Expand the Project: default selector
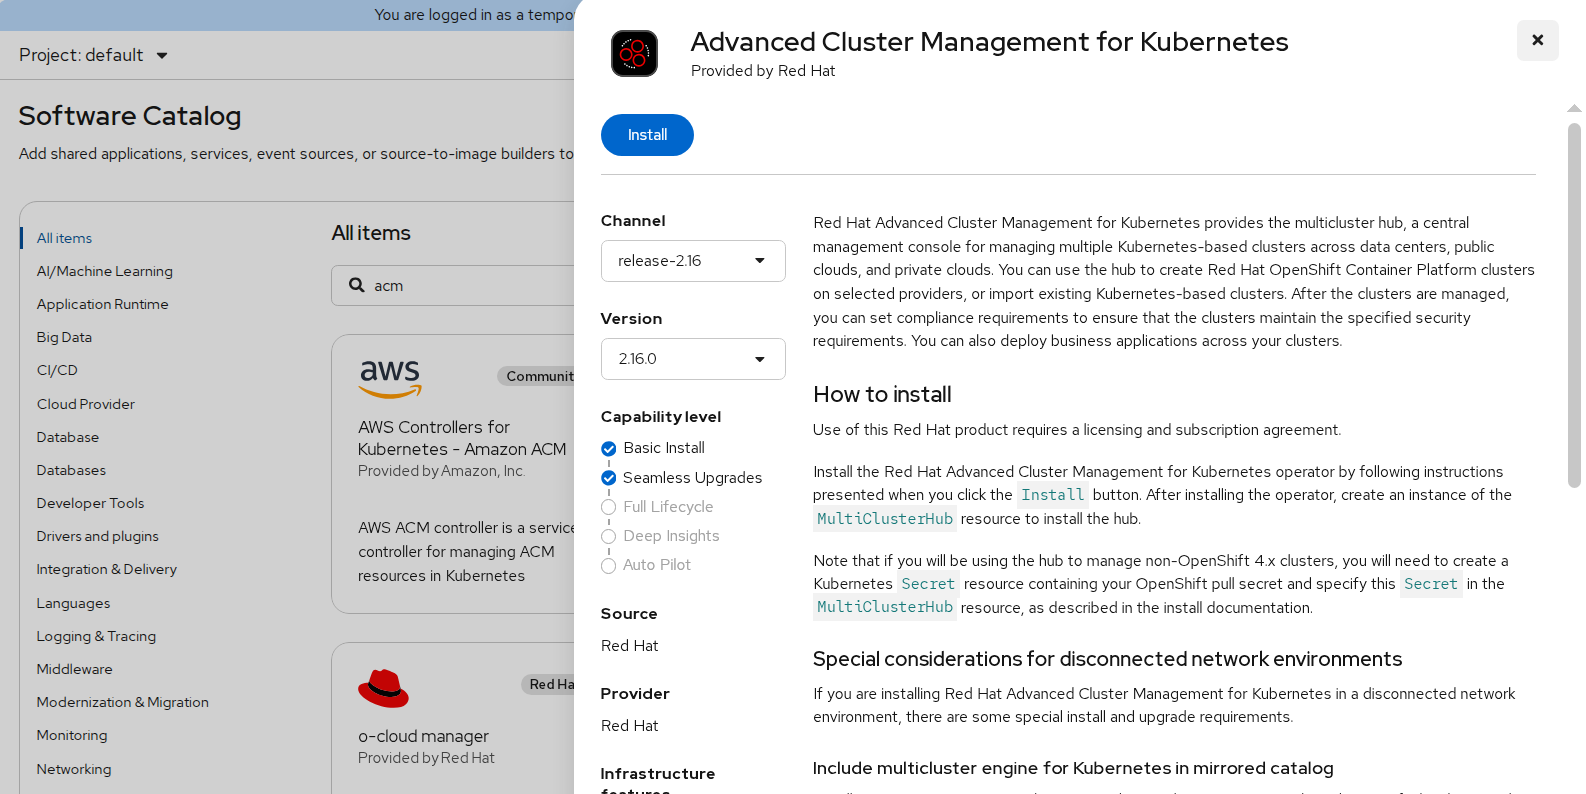The image size is (1586, 794). tap(93, 55)
